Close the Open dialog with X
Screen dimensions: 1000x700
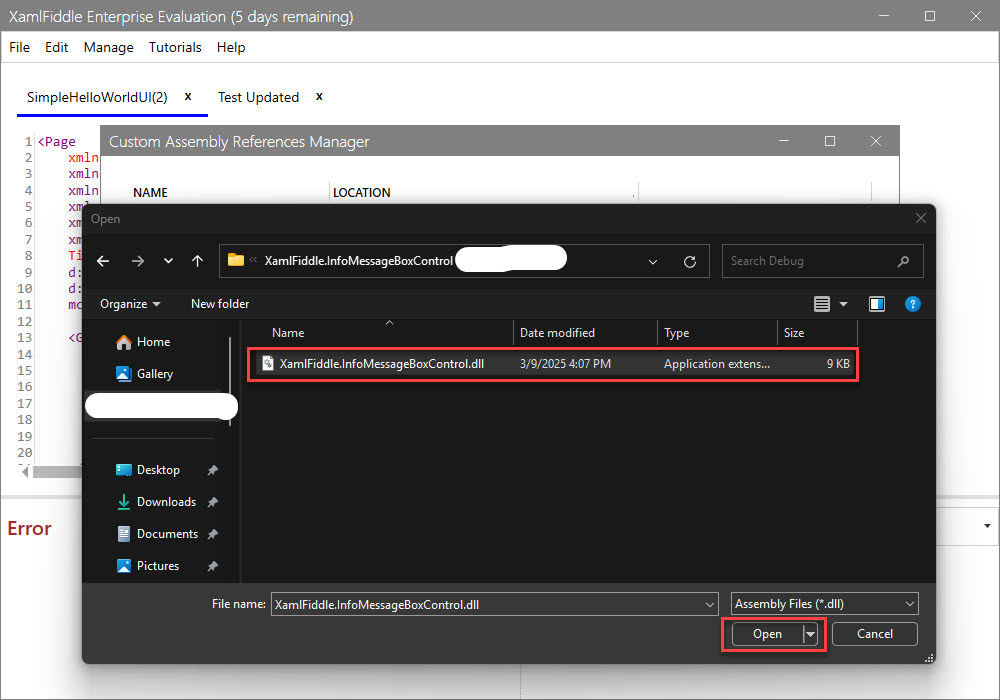pyautogui.click(x=920, y=218)
